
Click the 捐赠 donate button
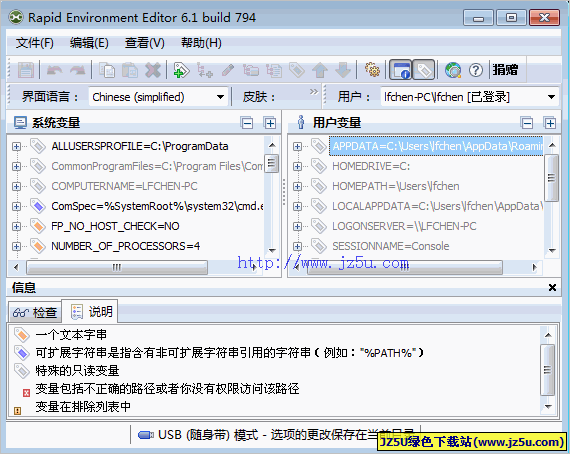(505, 69)
